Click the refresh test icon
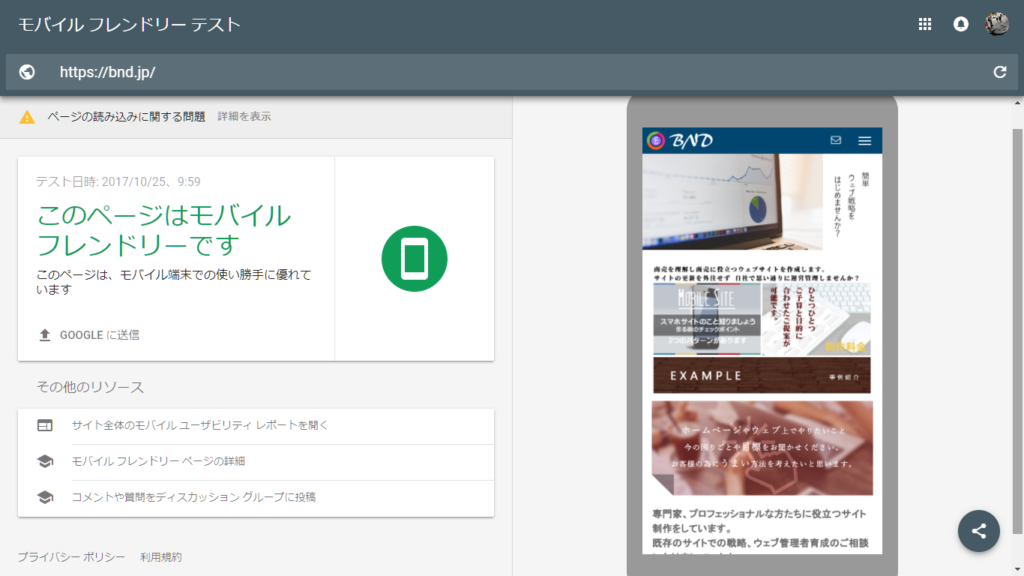Viewport: 1024px width, 576px height. [999, 72]
